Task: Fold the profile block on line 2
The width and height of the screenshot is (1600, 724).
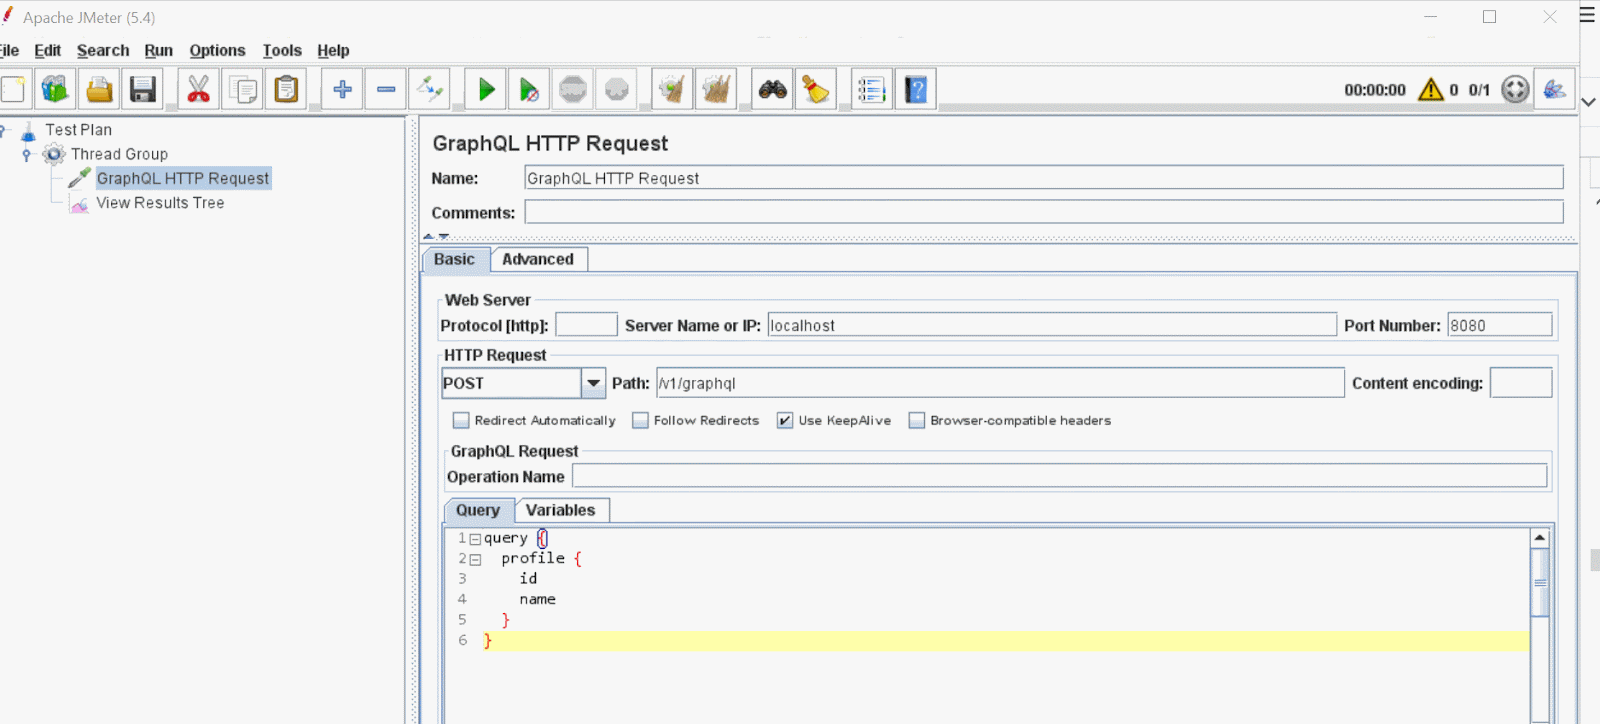Action: click(475, 560)
